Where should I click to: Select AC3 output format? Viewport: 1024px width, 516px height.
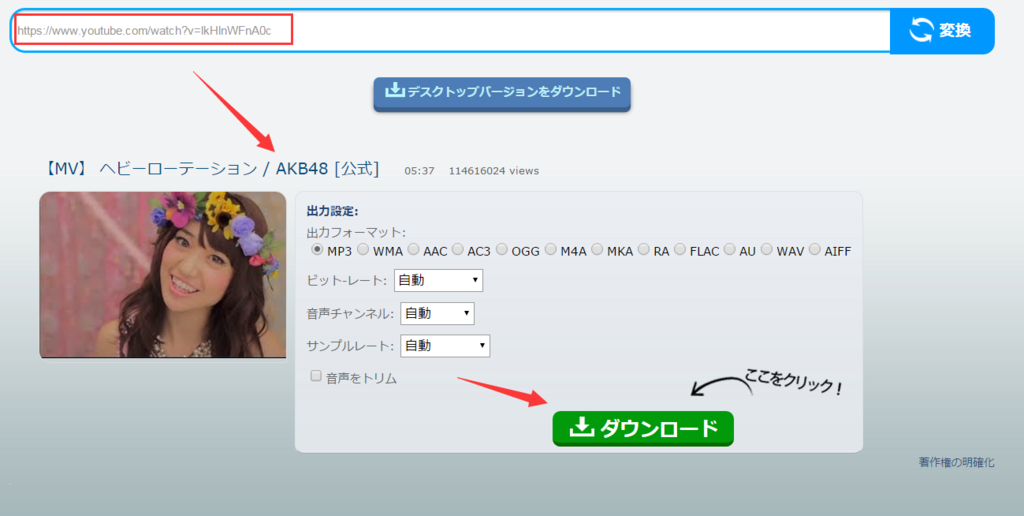point(457,250)
